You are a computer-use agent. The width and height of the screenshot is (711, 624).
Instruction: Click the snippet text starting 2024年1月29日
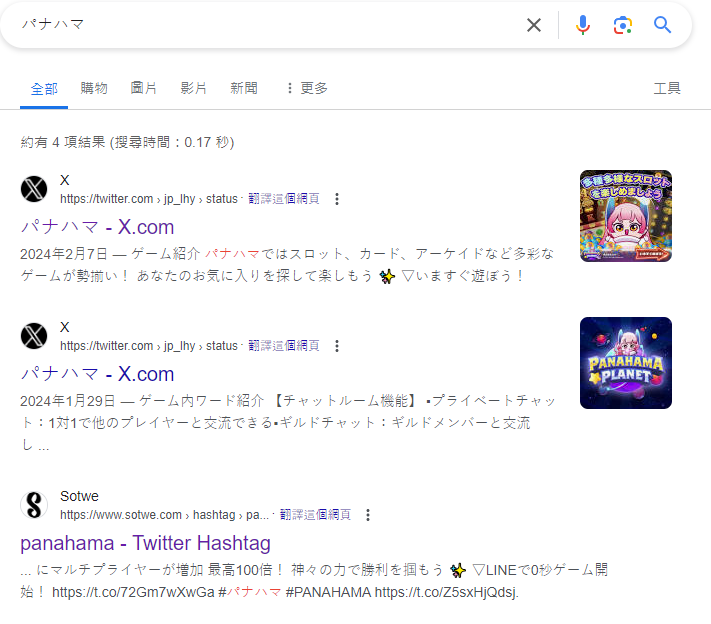click(287, 423)
